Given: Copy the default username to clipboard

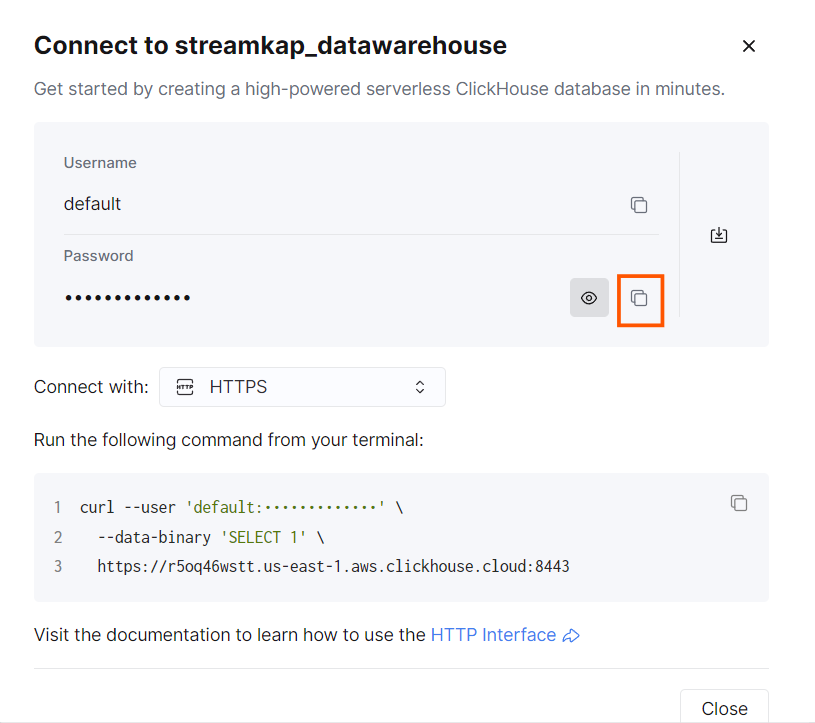Looking at the screenshot, I should (x=639, y=205).
